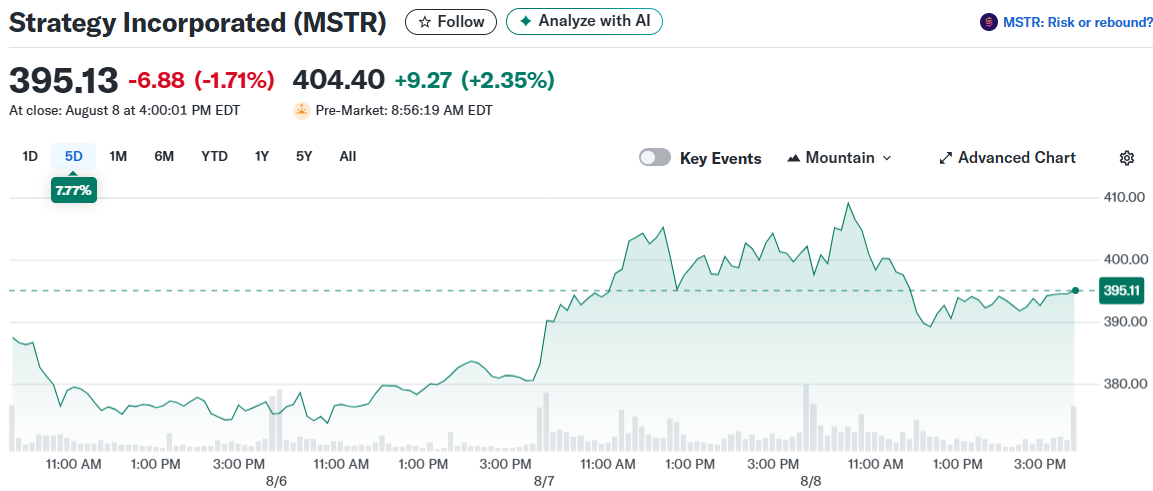This screenshot has width=1153, height=491.
Task: Select the 5D time range tab
Action: click(x=74, y=156)
